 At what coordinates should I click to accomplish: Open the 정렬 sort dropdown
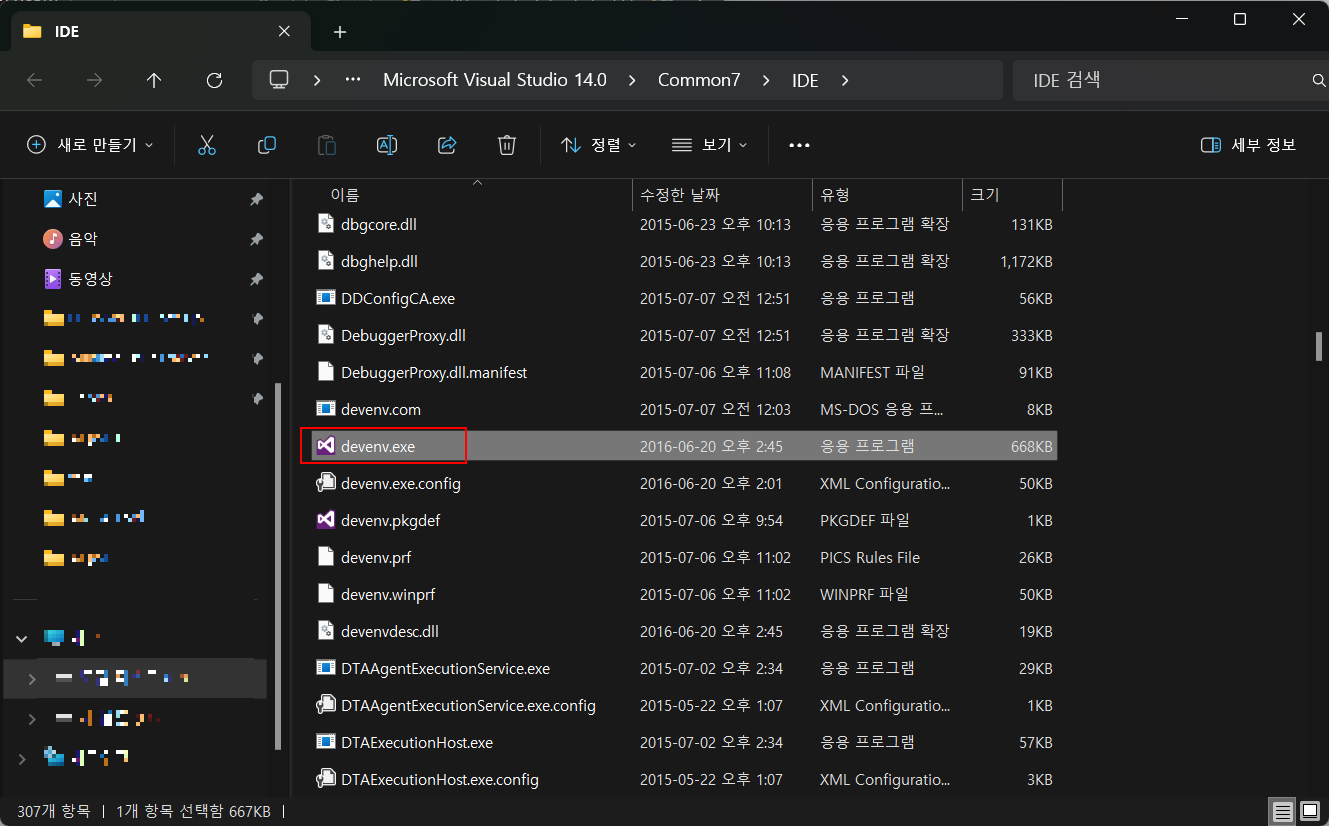click(599, 145)
